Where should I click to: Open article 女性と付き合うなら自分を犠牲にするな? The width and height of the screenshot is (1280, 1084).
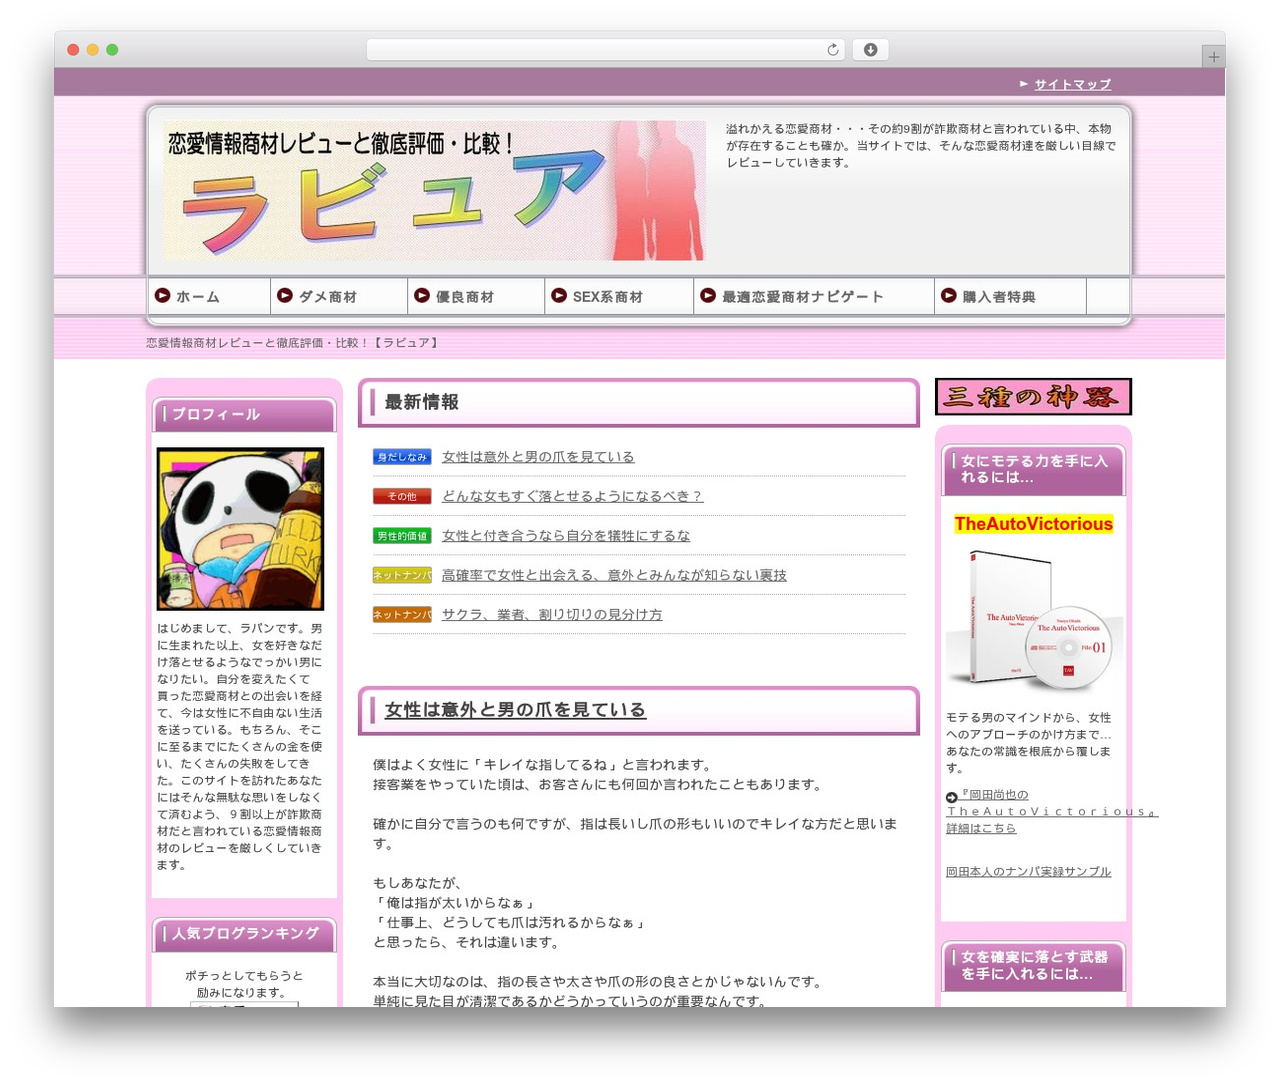tap(566, 536)
